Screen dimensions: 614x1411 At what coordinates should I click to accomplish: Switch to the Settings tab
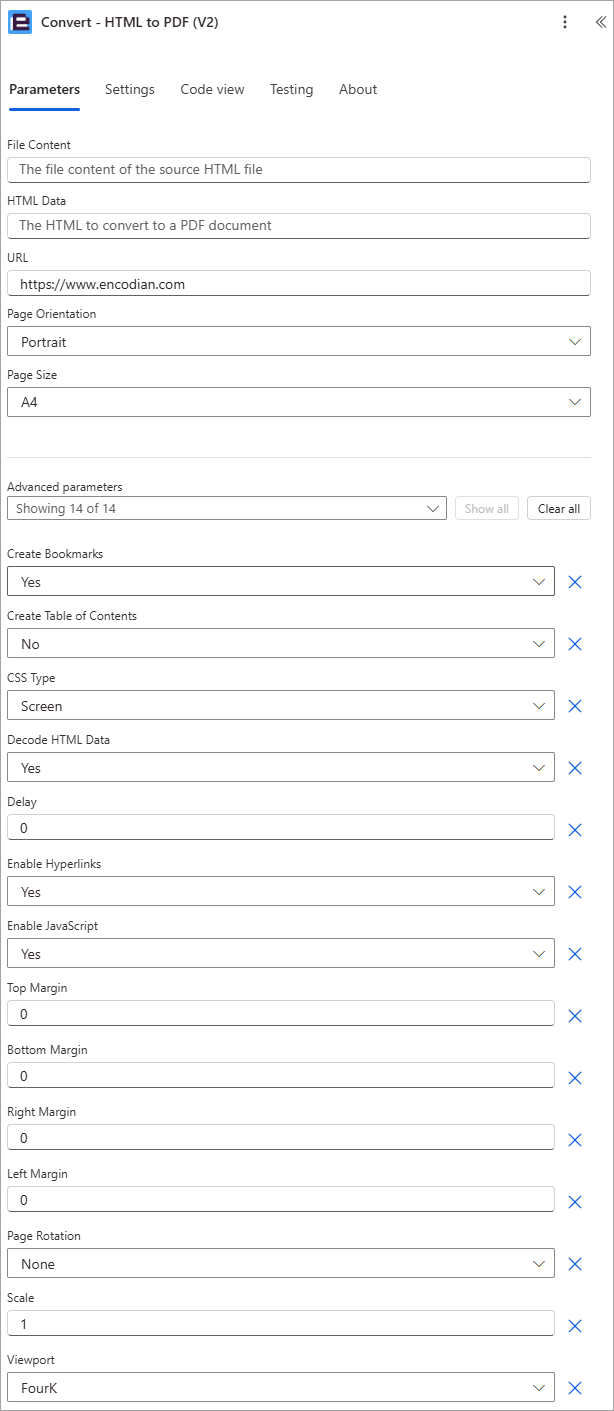click(x=130, y=89)
